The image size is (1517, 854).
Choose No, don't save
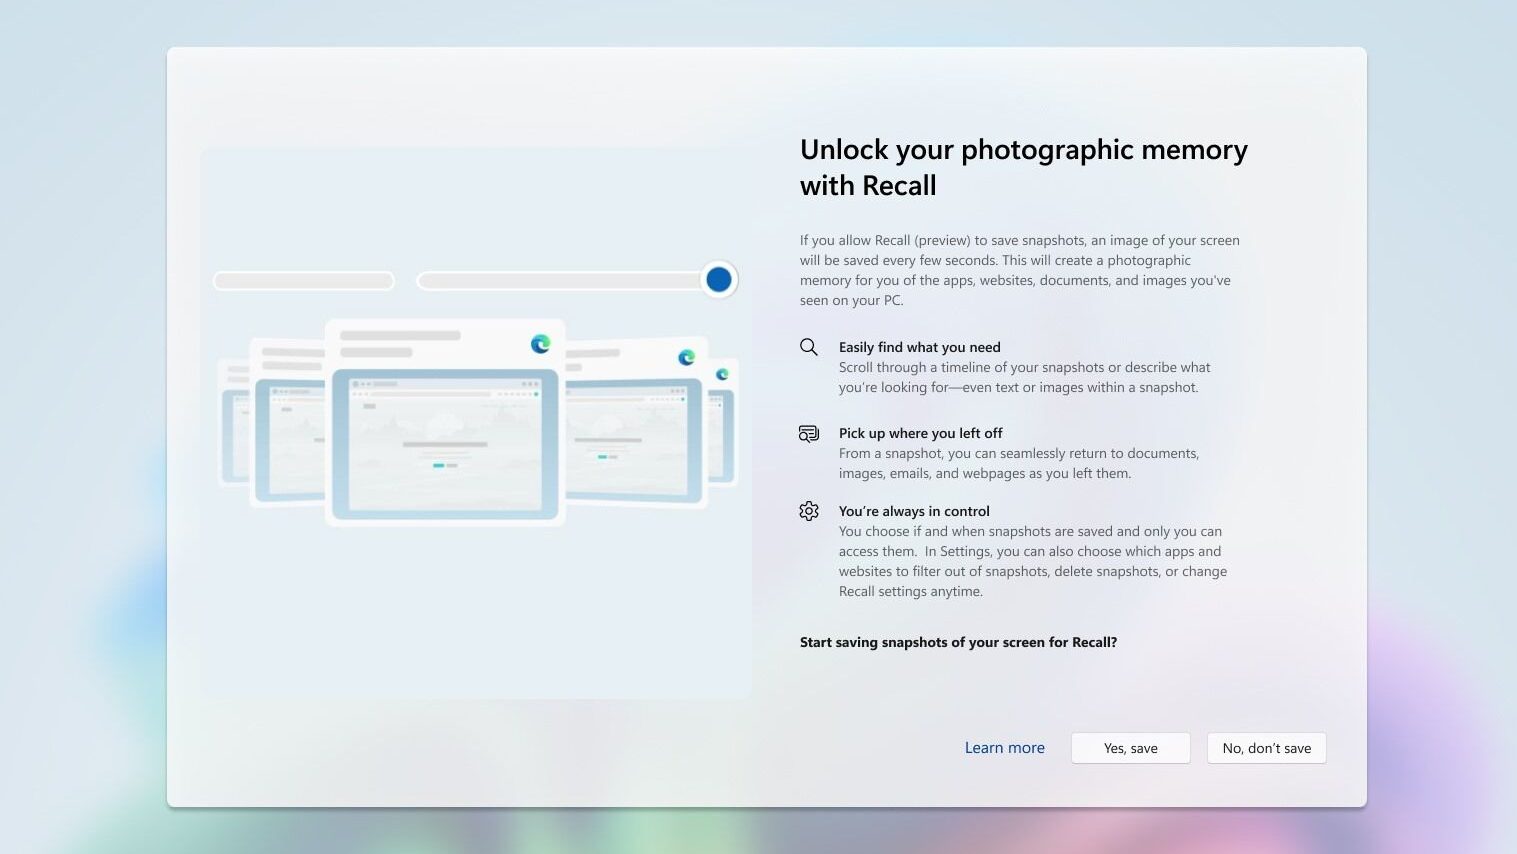(1266, 748)
